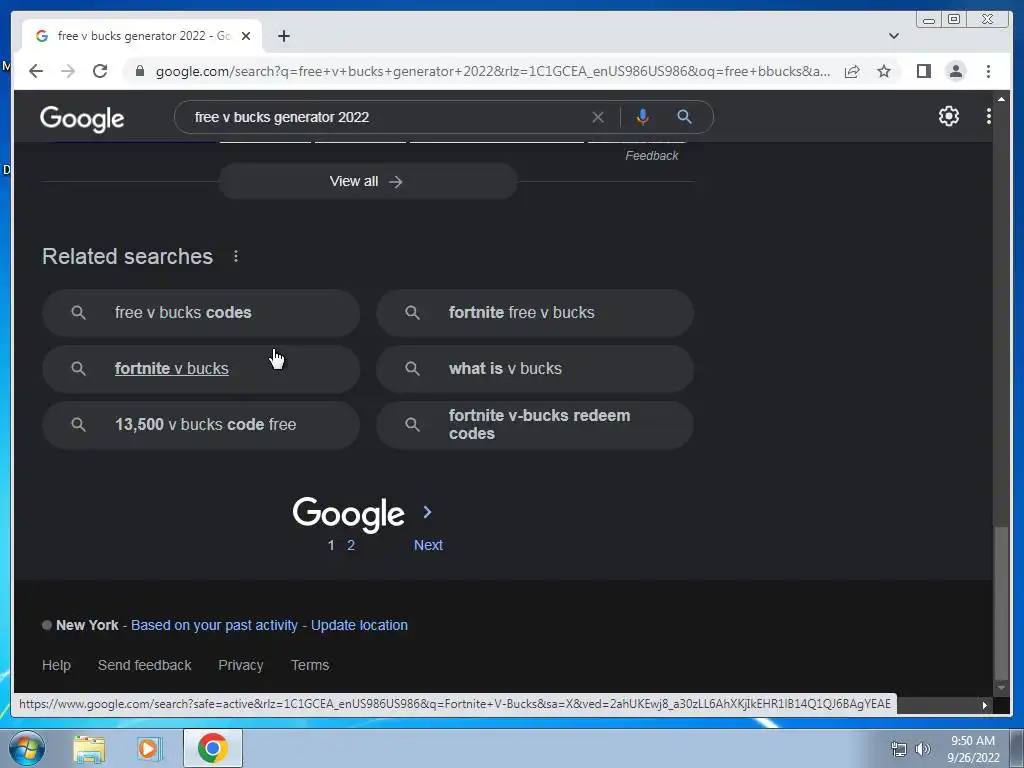Go back to the previous page
1024x768 pixels.
(36, 71)
